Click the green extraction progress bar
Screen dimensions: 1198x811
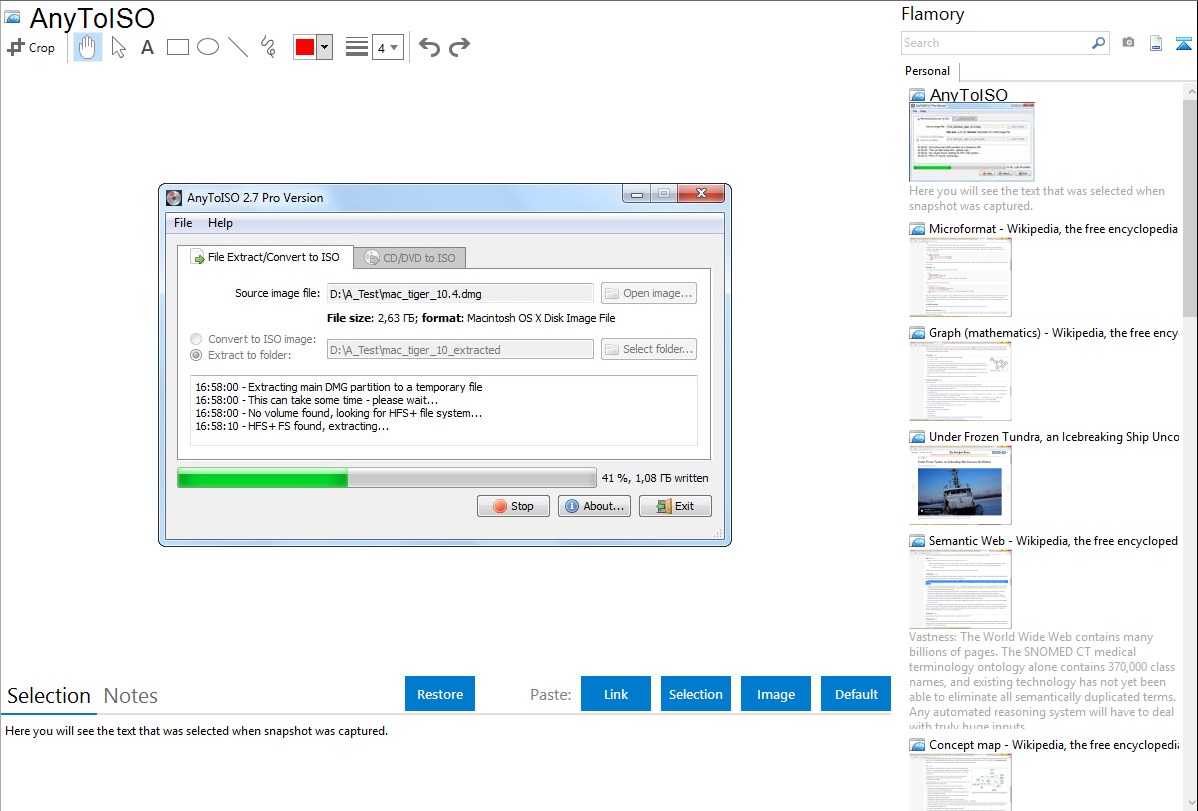point(387,478)
